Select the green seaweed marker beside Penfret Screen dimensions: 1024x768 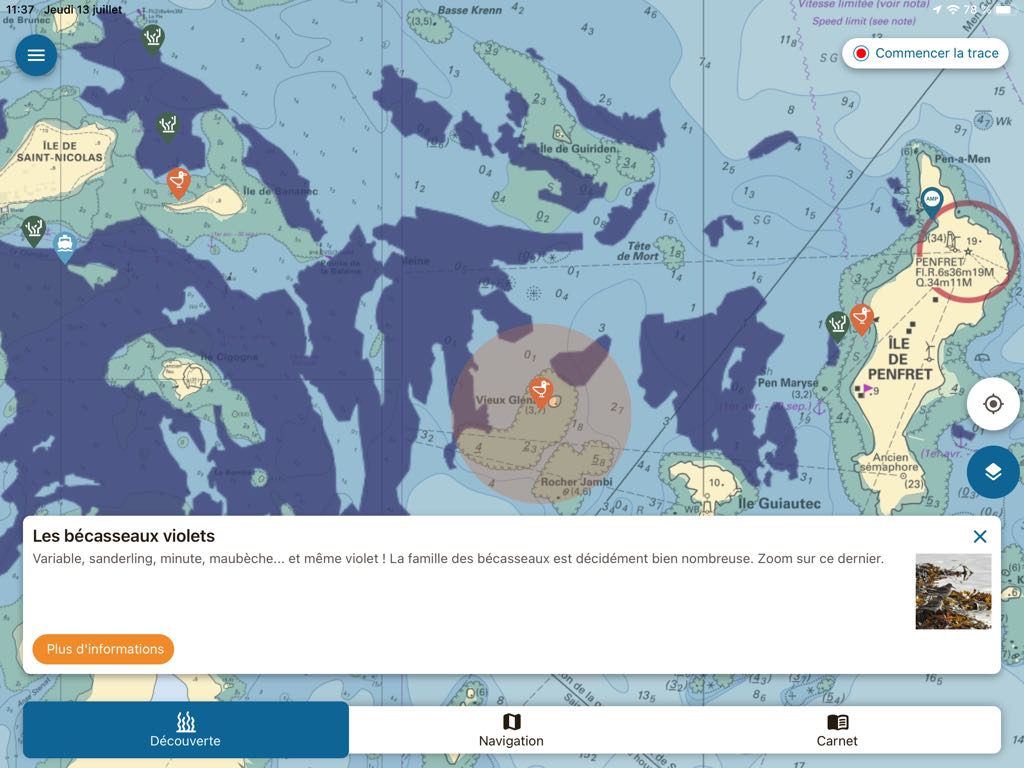pos(837,324)
